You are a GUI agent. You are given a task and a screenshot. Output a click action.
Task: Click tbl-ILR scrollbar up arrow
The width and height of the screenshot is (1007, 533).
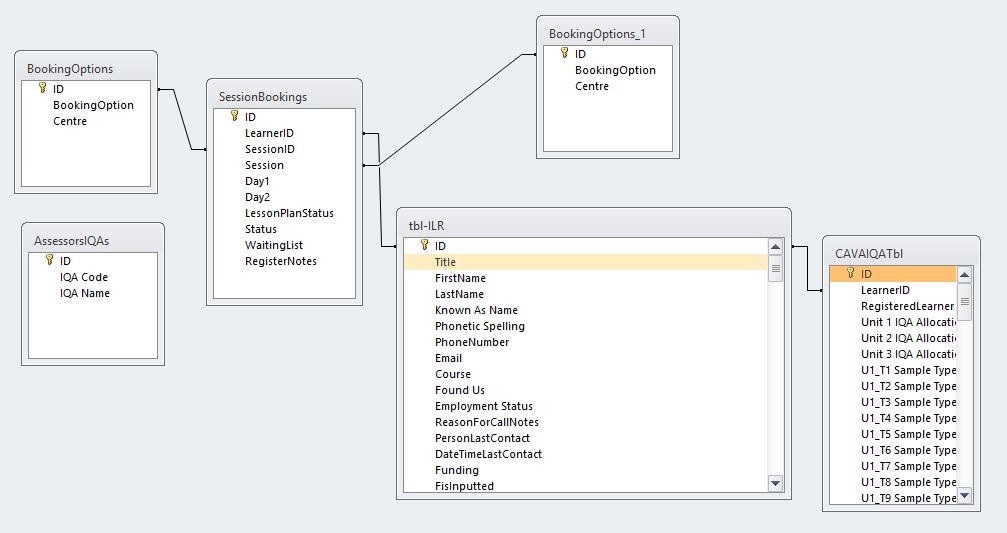tap(776, 247)
